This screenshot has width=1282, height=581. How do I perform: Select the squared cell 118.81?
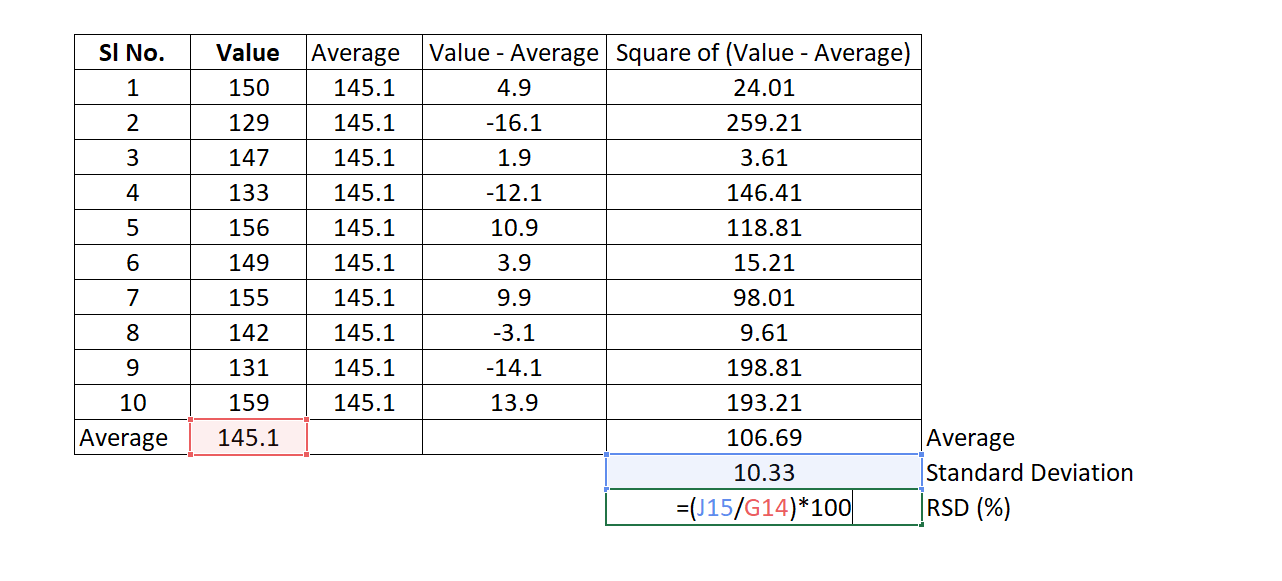(x=763, y=227)
